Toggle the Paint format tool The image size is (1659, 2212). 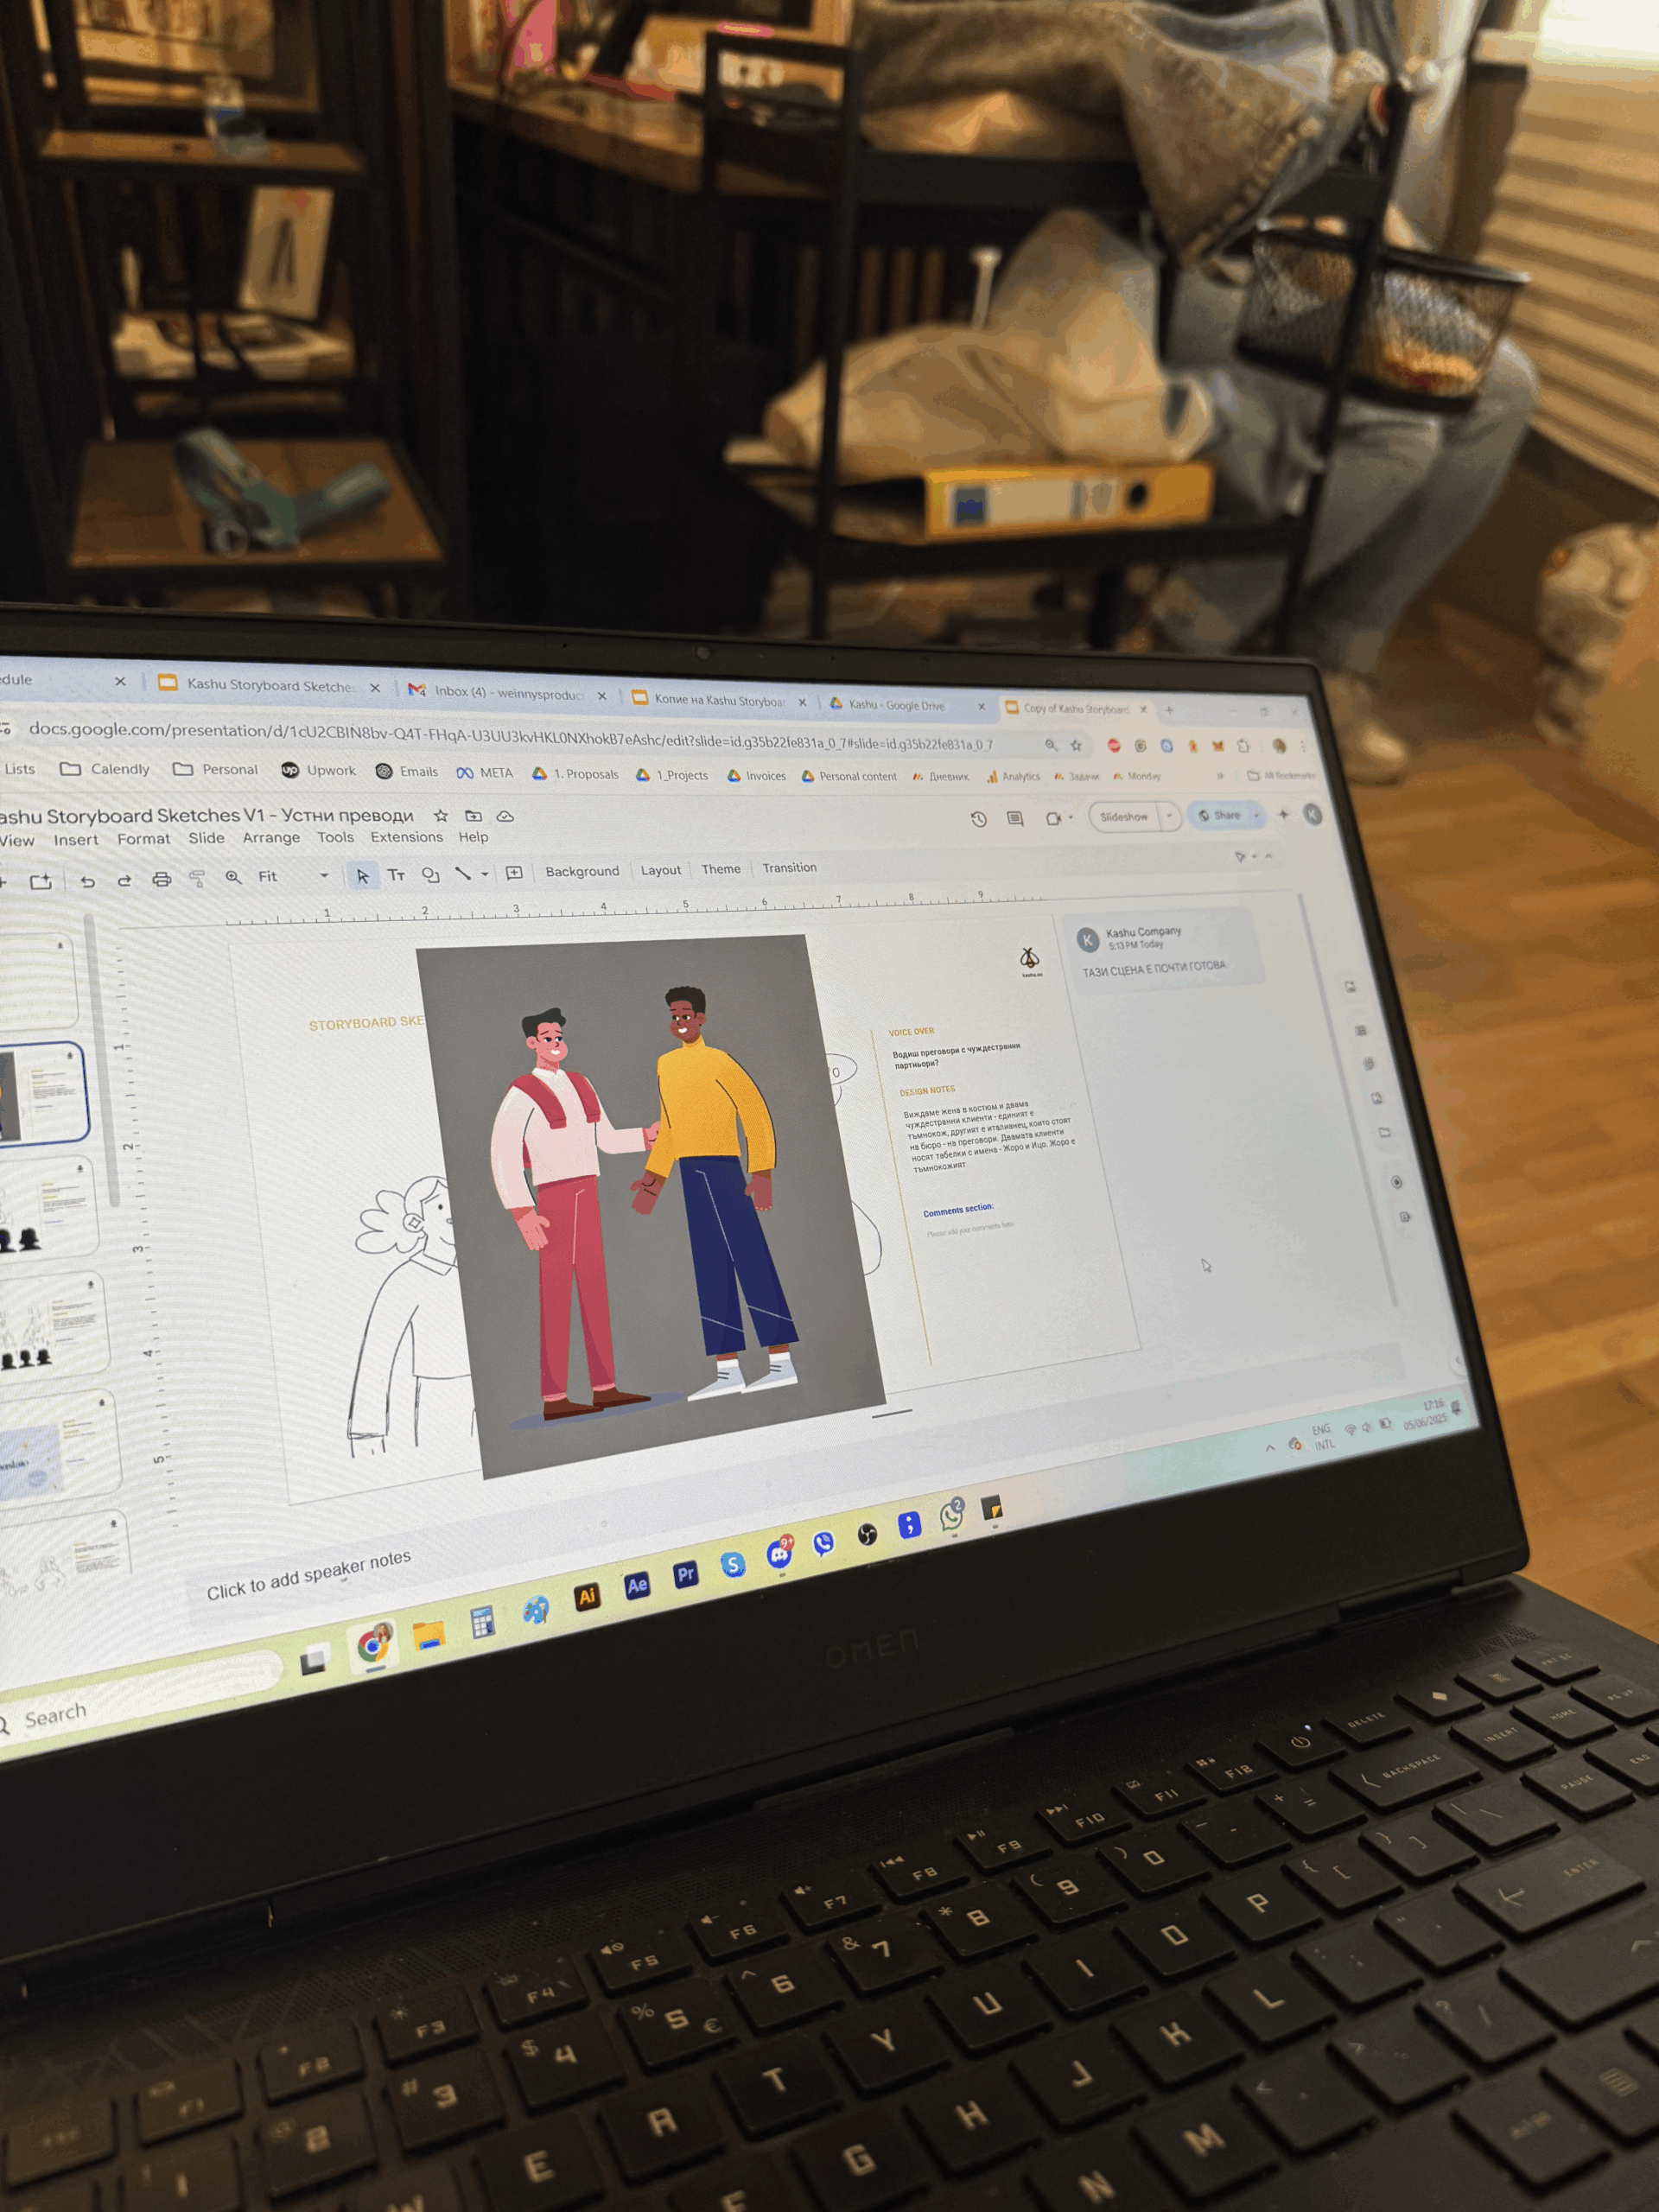coord(197,879)
